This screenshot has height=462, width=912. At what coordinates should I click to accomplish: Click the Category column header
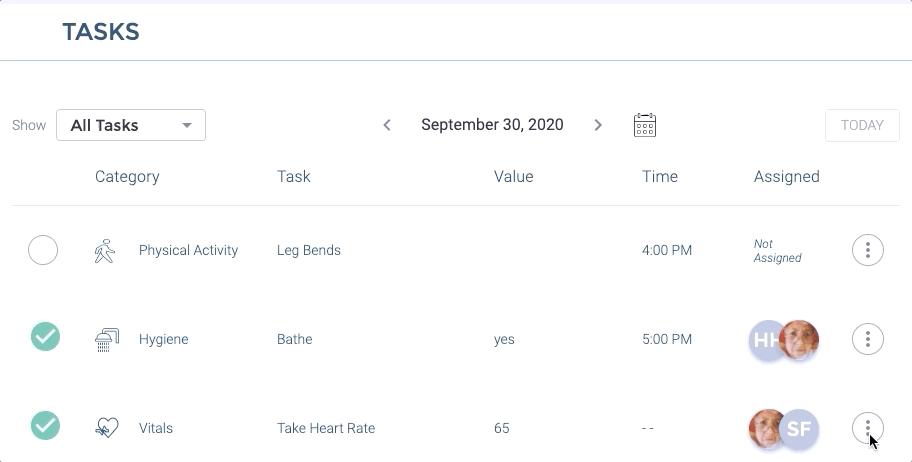point(127,177)
